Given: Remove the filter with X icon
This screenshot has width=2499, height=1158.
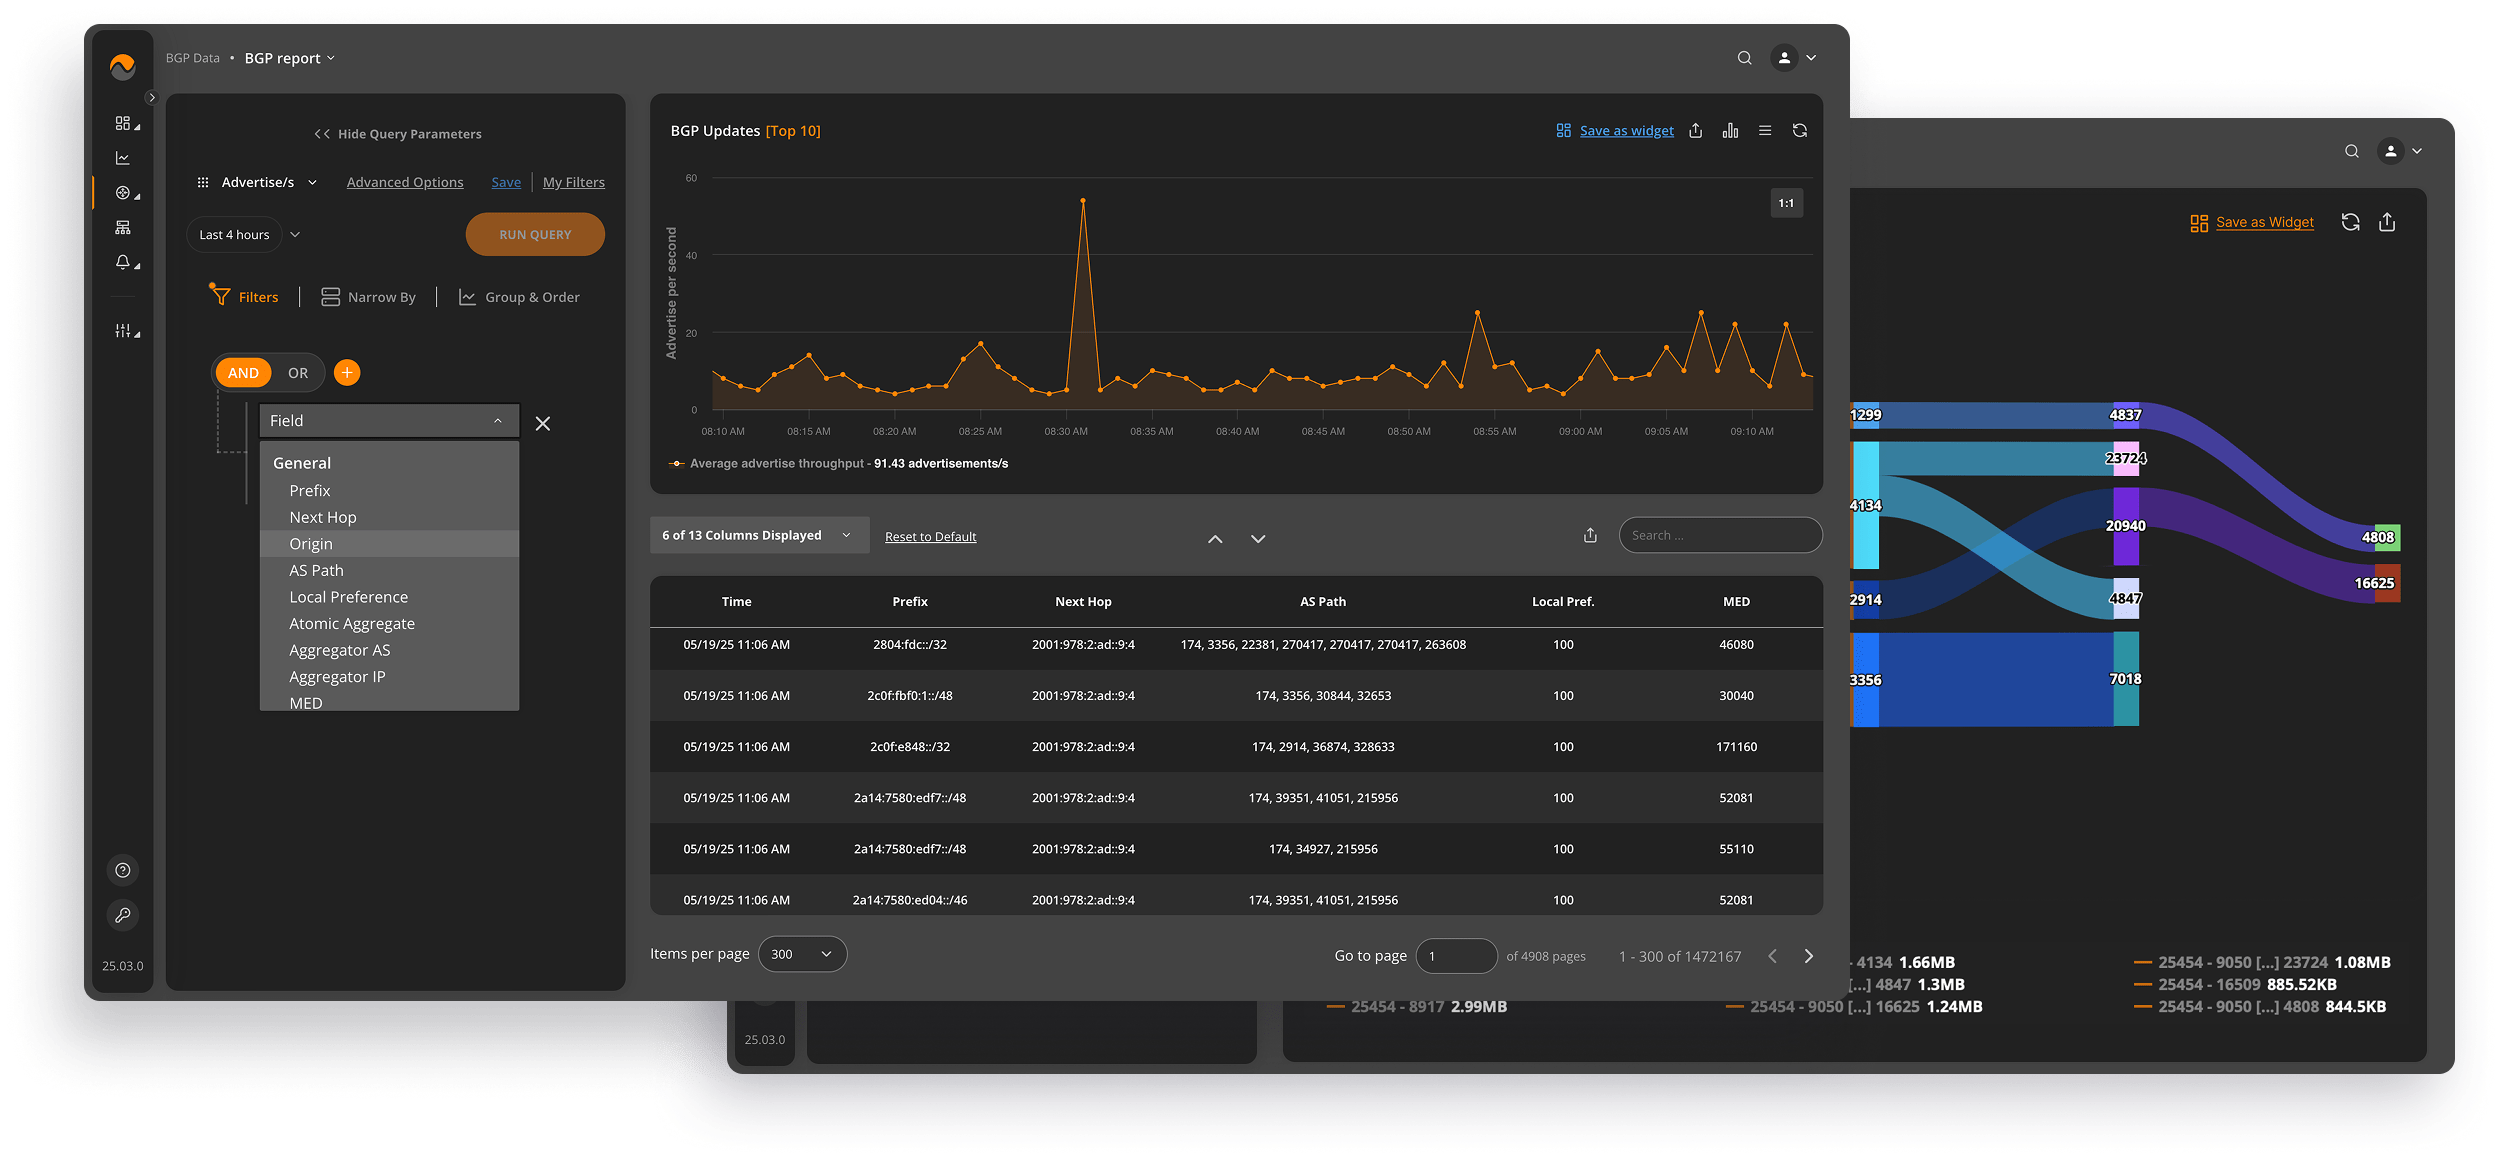Looking at the screenshot, I should point(543,424).
